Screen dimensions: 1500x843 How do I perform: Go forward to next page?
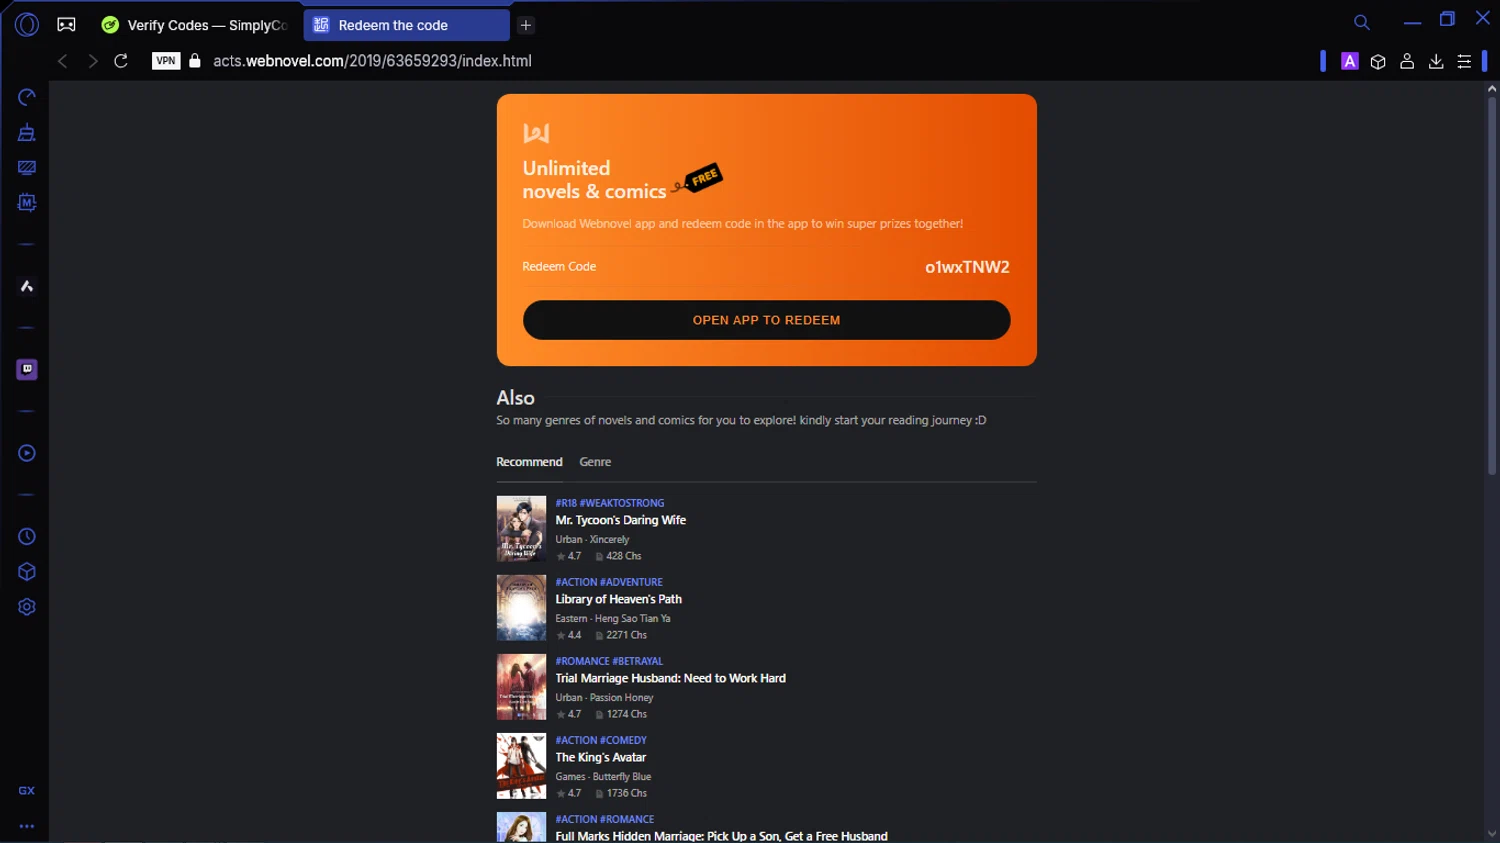point(92,61)
